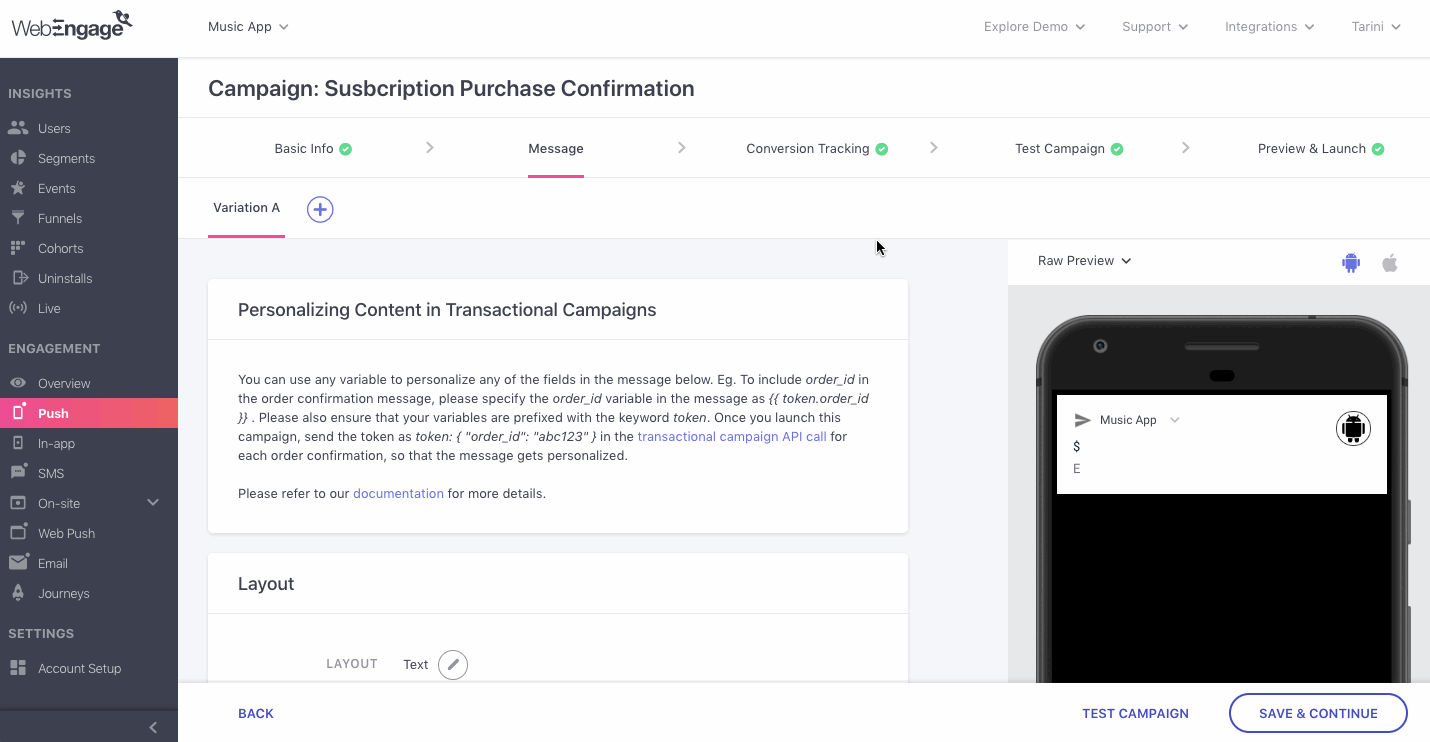The height and width of the screenshot is (742, 1430).
Task: Click the Live broadcast icon
Action: [x=18, y=308]
